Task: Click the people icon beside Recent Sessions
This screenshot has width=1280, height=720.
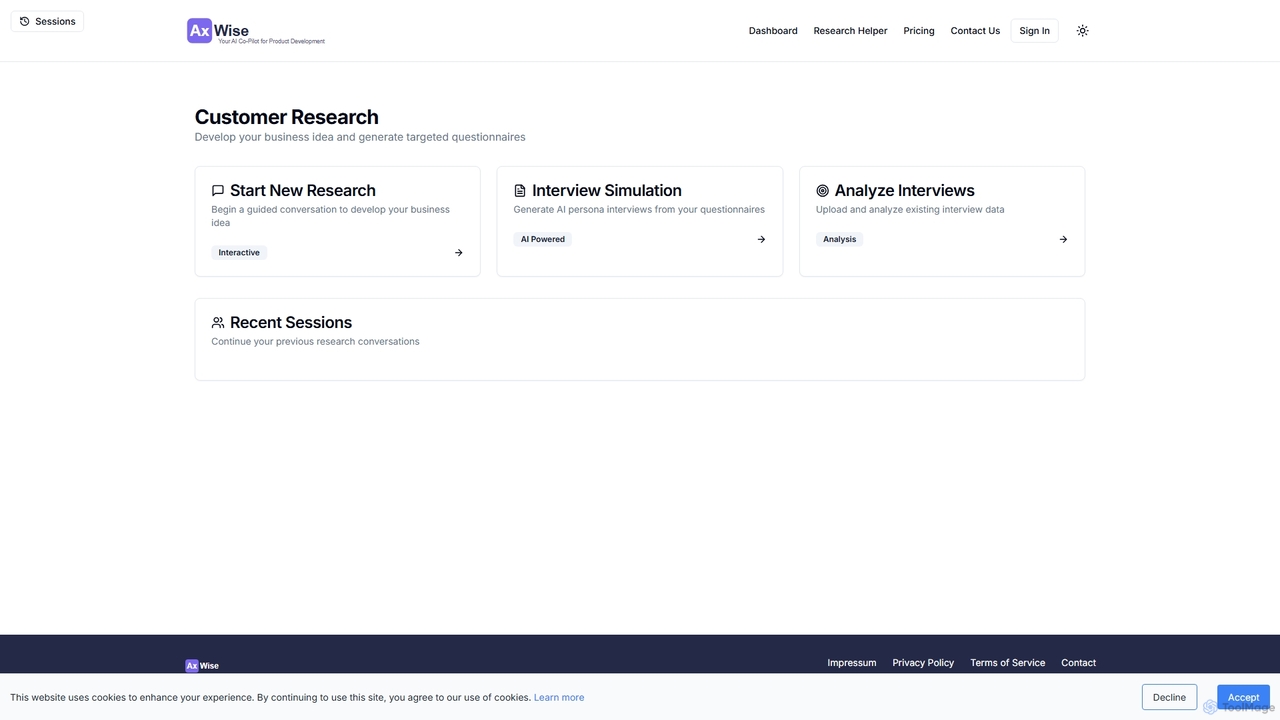Action: pyautogui.click(x=218, y=323)
